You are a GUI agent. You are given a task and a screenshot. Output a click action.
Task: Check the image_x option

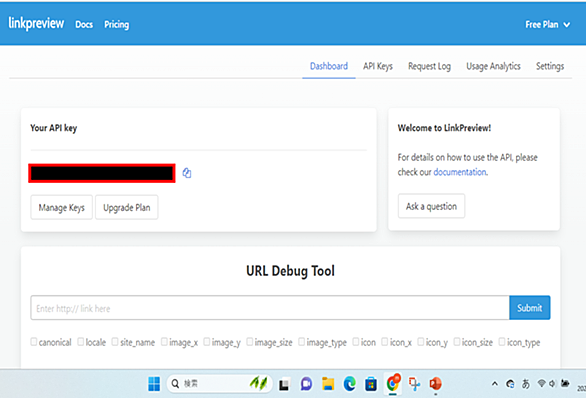164,342
